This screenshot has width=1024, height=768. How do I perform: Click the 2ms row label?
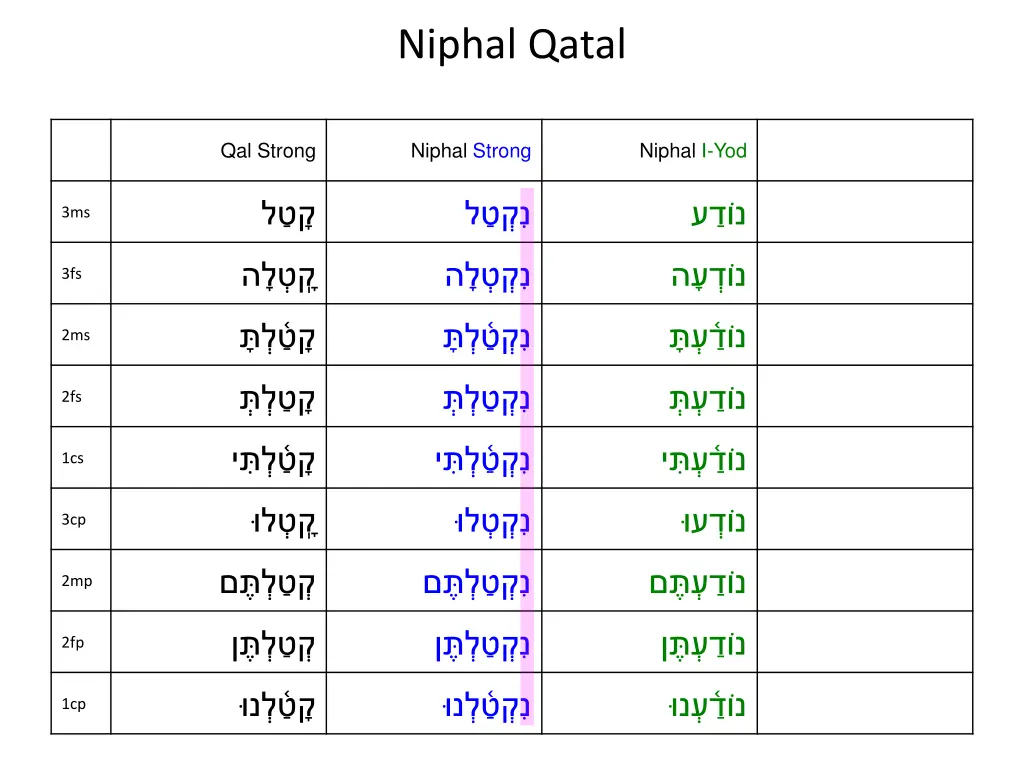pyautogui.click(x=75, y=335)
